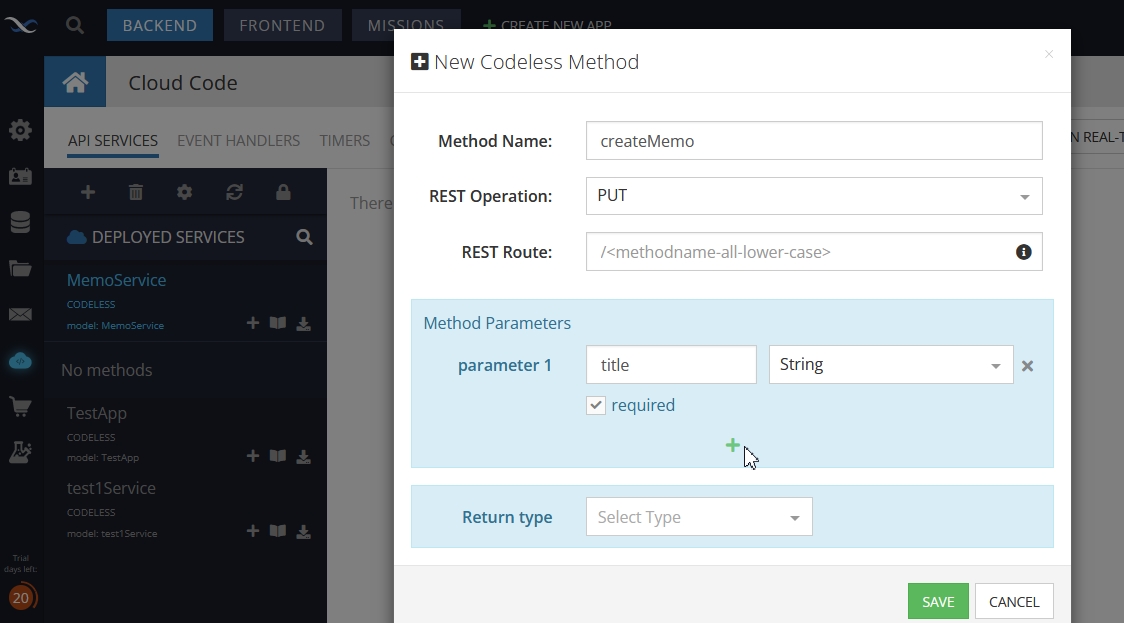This screenshot has height=623, width=1124.
Task: Open the test1Service service
Action: pyautogui.click(x=111, y=488)
